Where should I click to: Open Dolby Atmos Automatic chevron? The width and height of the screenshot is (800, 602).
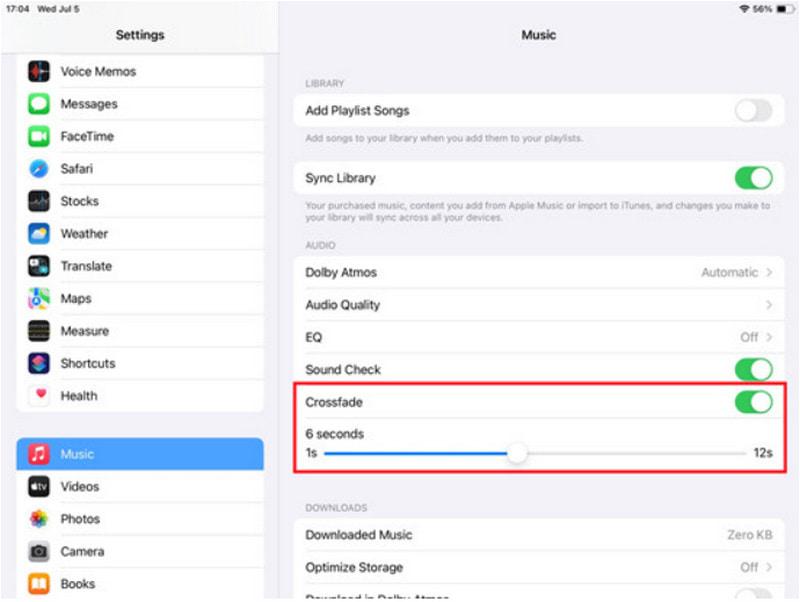click(769, 272)
